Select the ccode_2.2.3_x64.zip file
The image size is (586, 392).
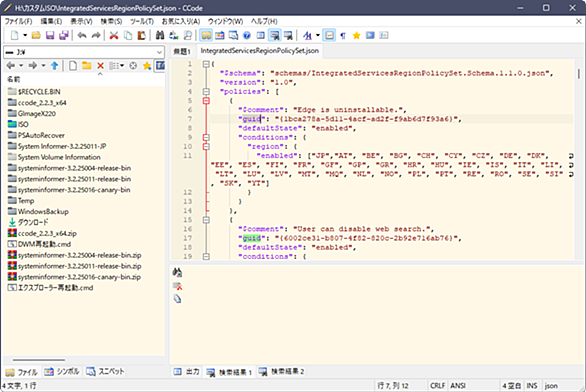[x=47, y=234]
